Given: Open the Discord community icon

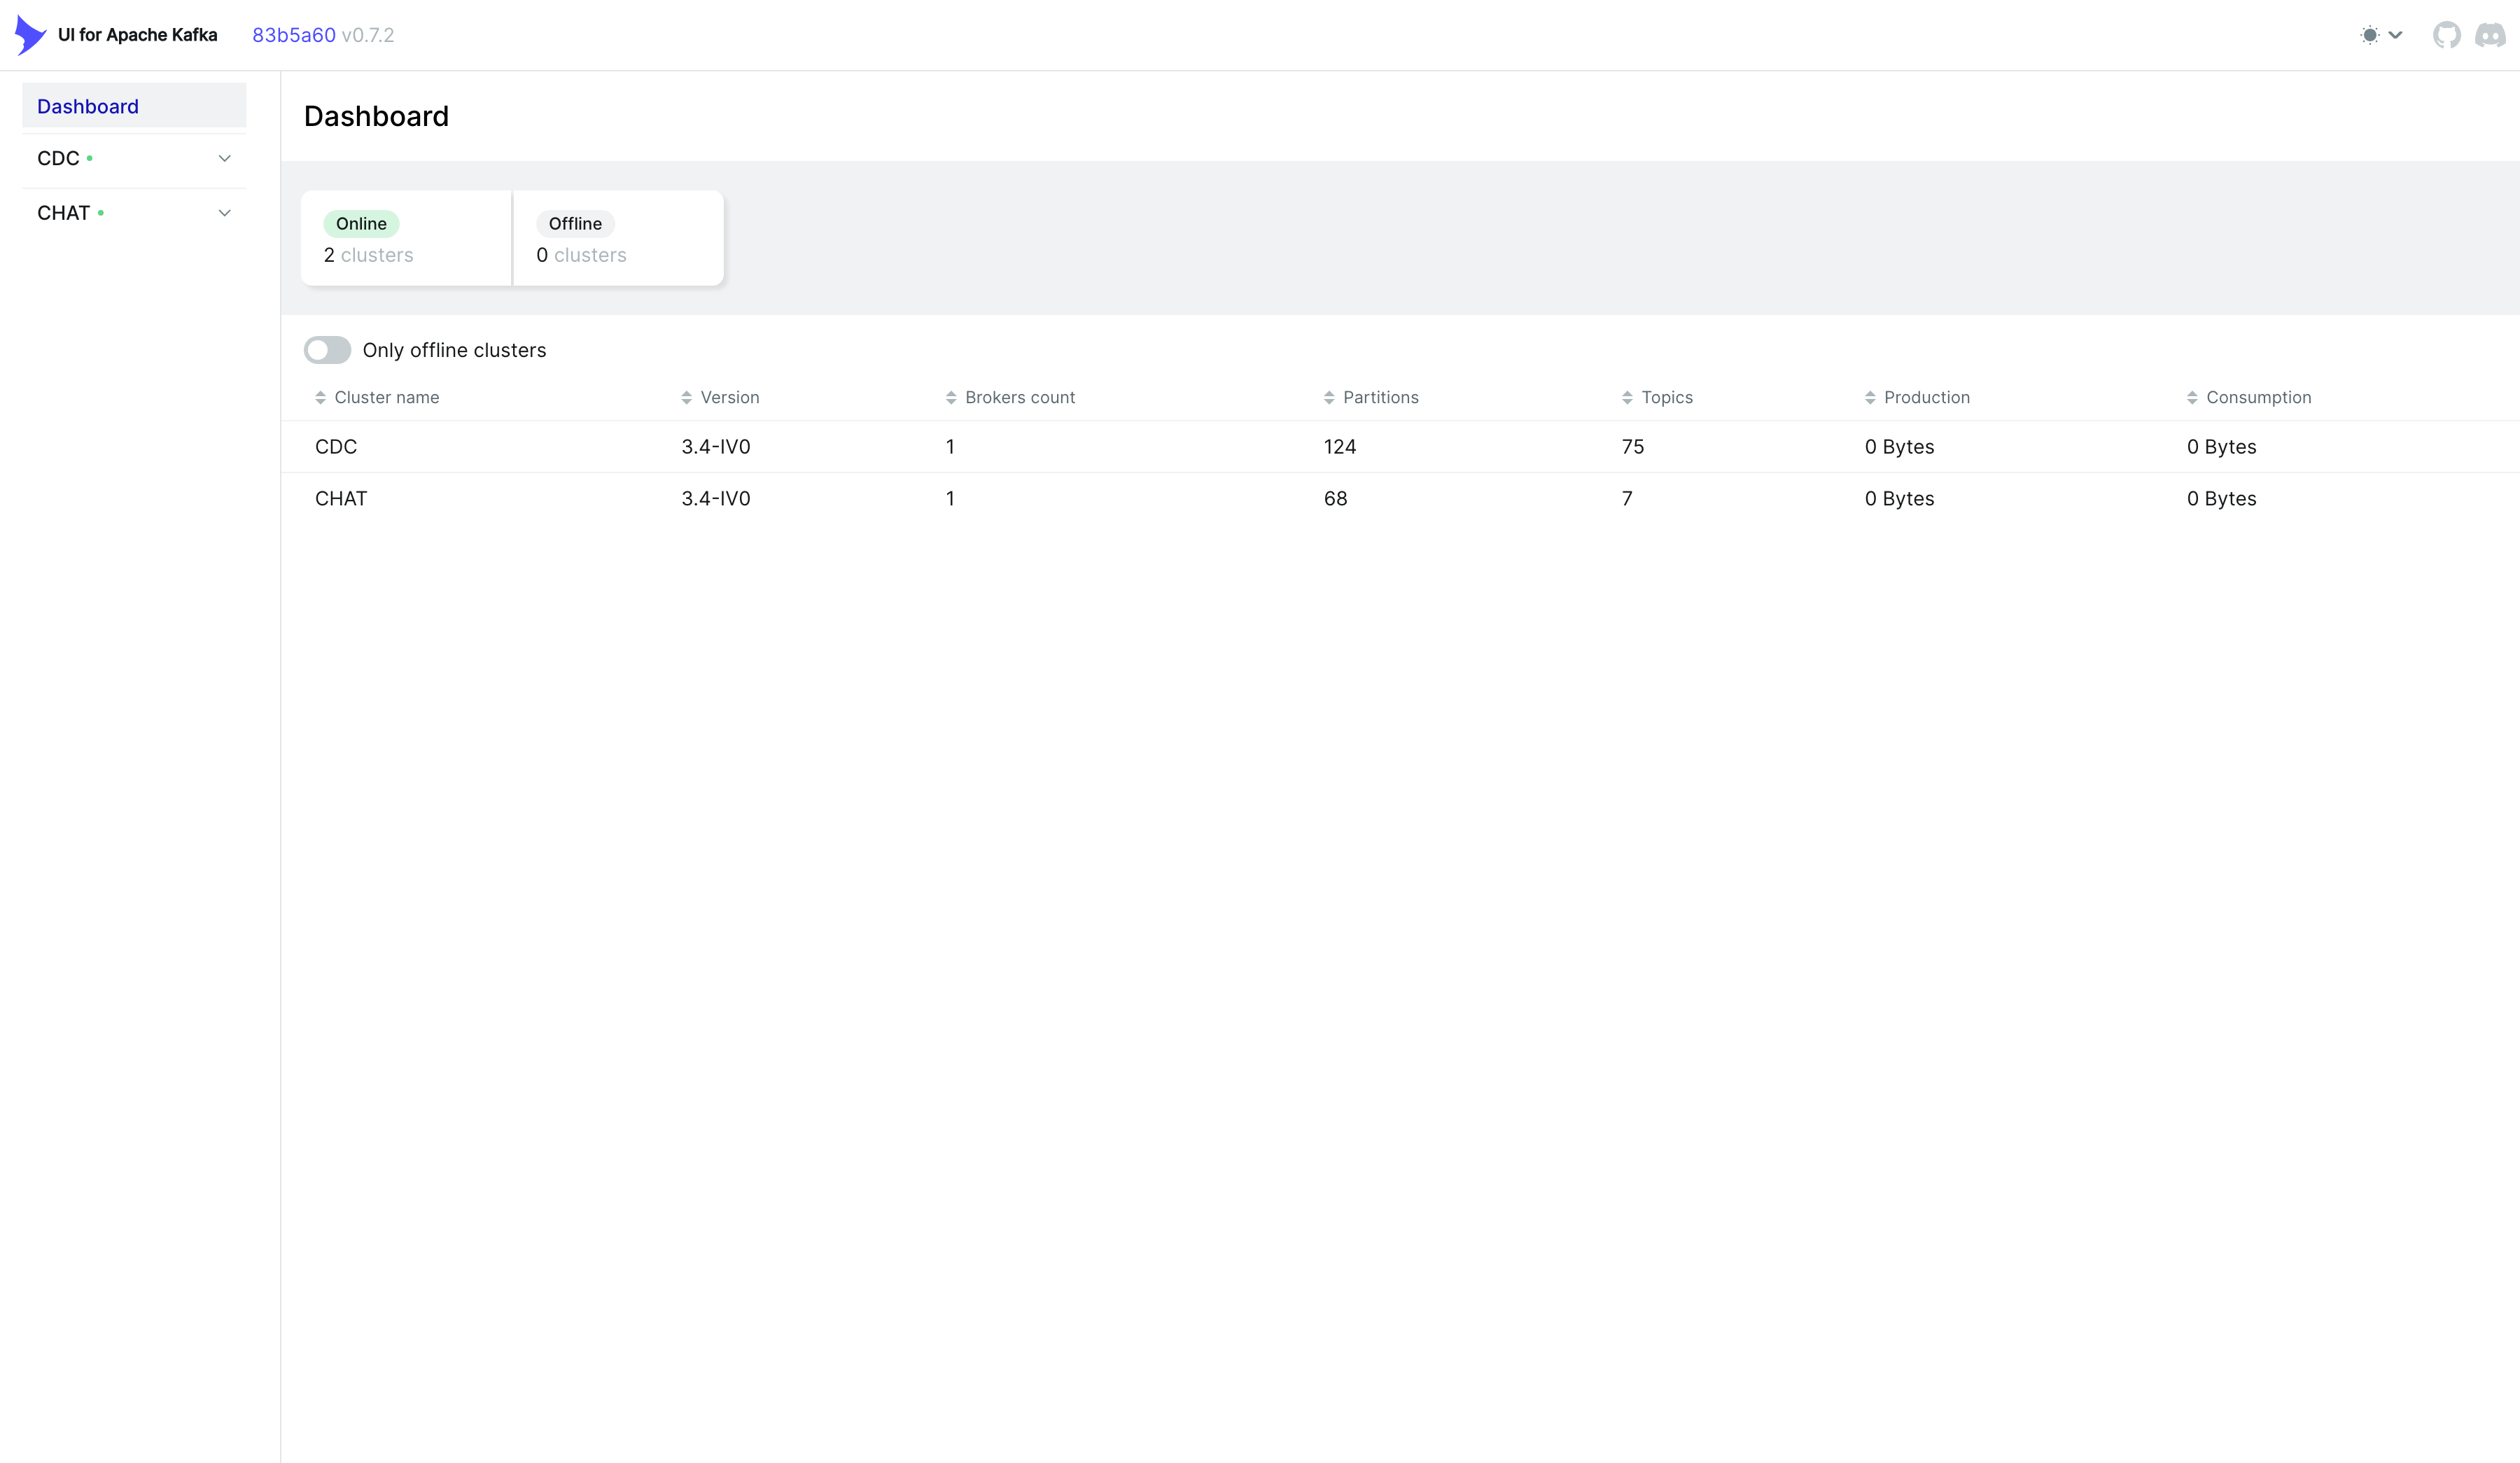Looking at the screenshot, I should click(x=2490, y=35).
